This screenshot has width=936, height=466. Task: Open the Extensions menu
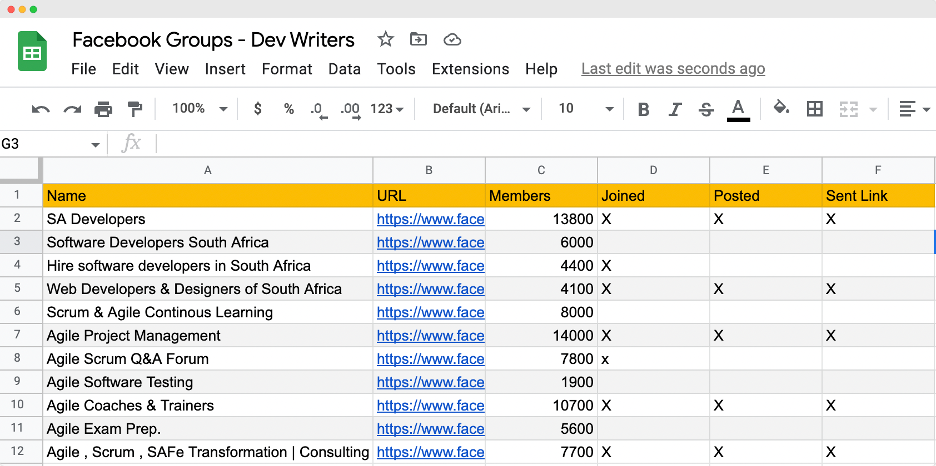tap(470, 69)
